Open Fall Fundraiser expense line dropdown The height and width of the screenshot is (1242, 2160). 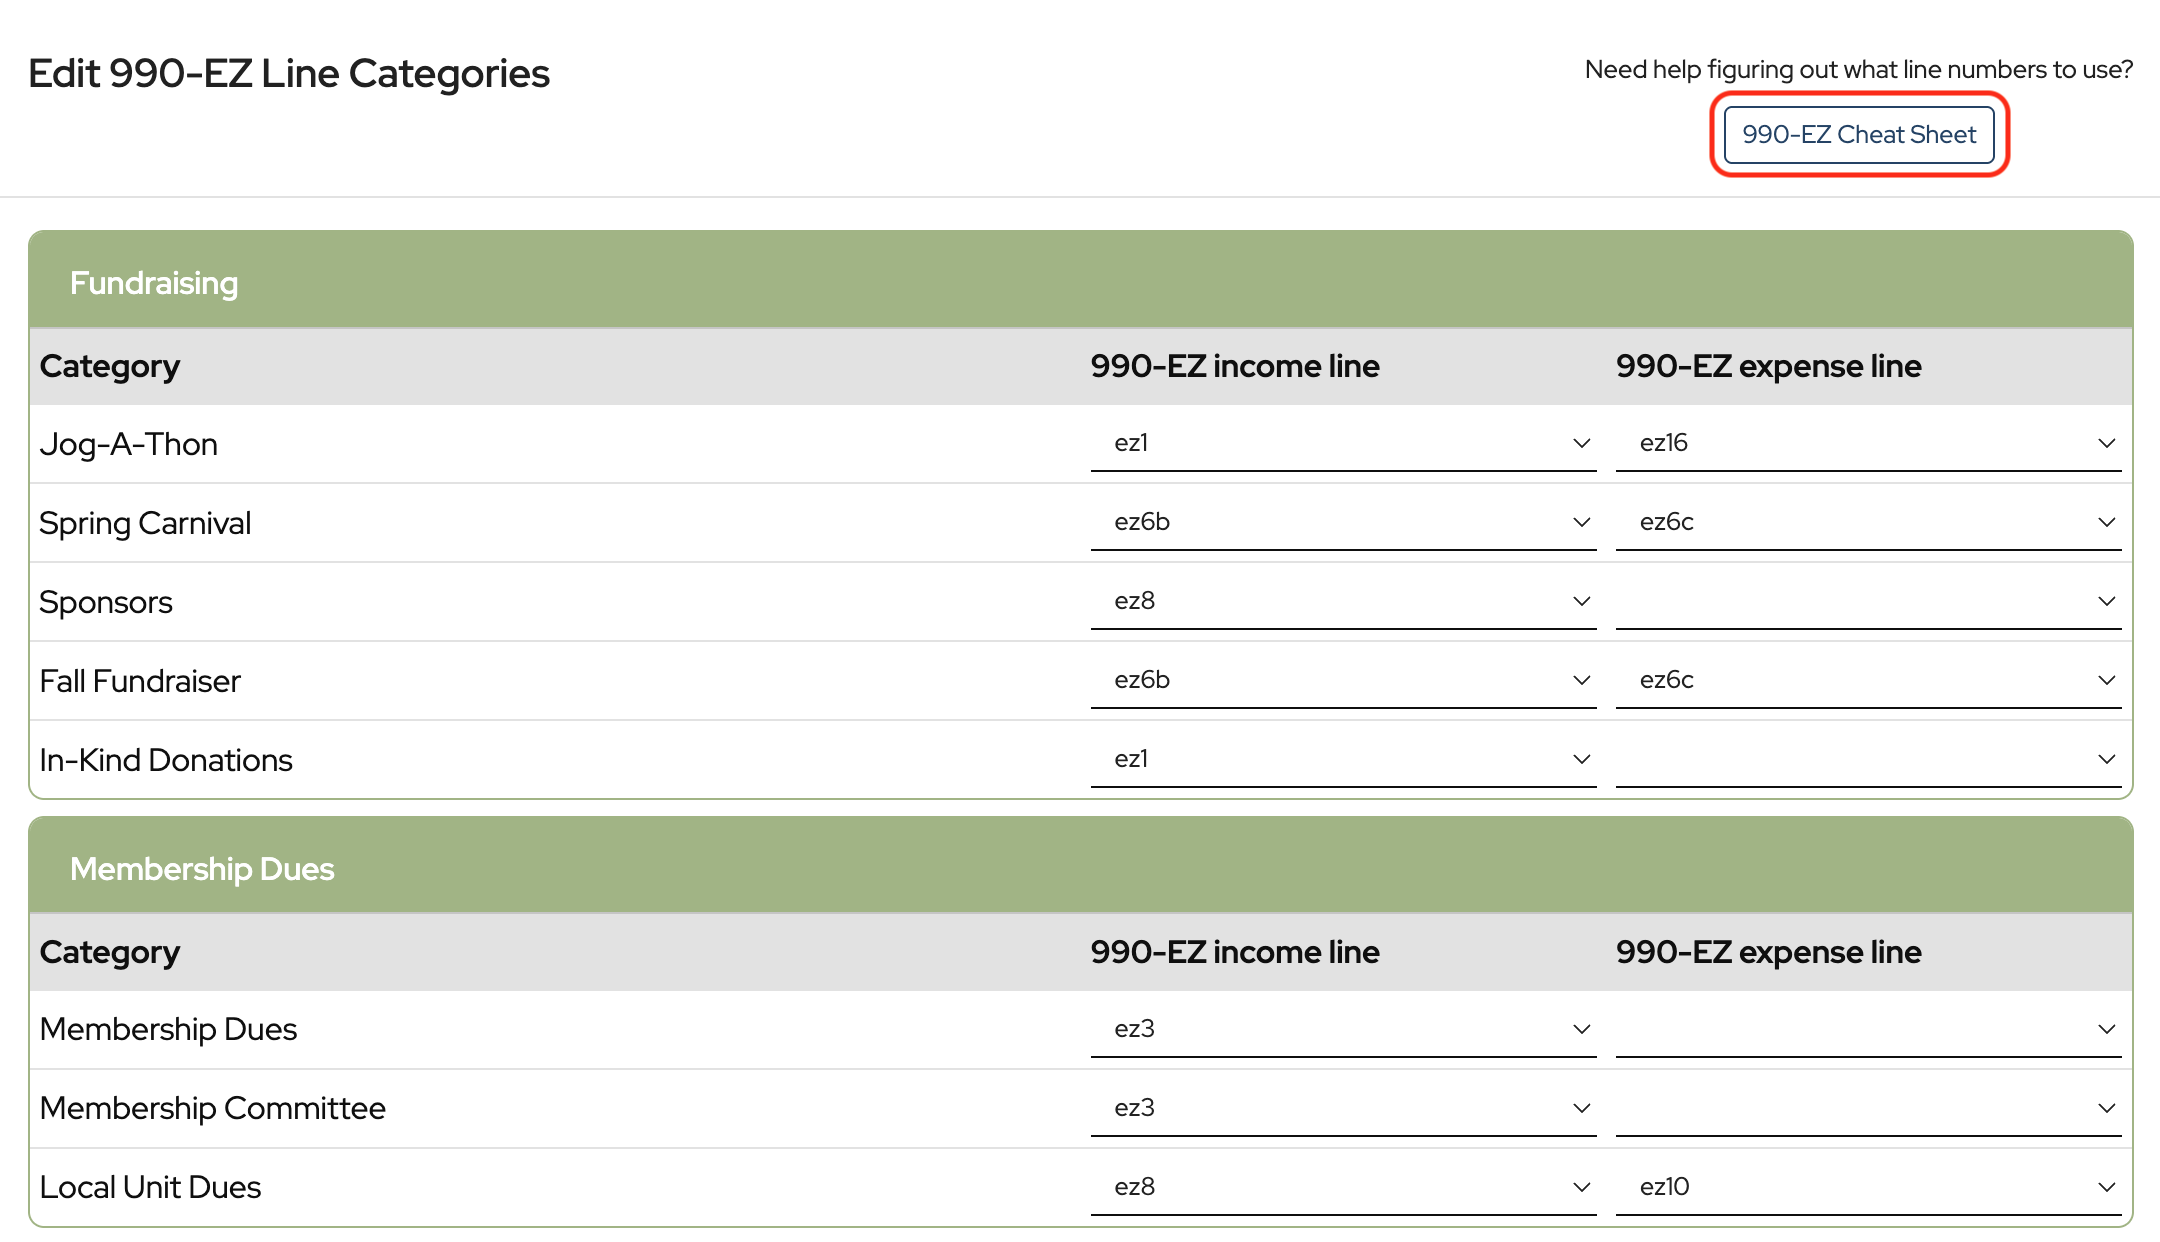coord(1867,680)
